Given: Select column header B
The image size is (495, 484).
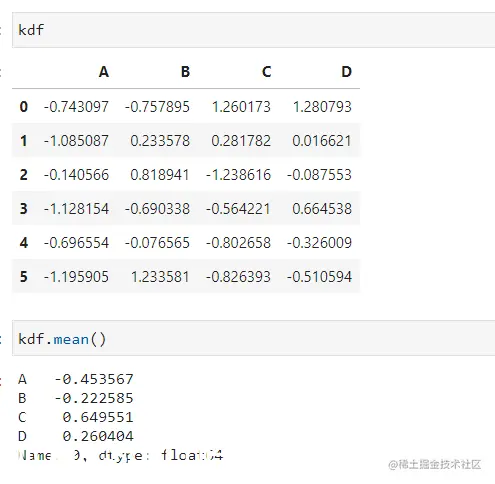Looking at the screenshot, I should [x=185, y=72].
